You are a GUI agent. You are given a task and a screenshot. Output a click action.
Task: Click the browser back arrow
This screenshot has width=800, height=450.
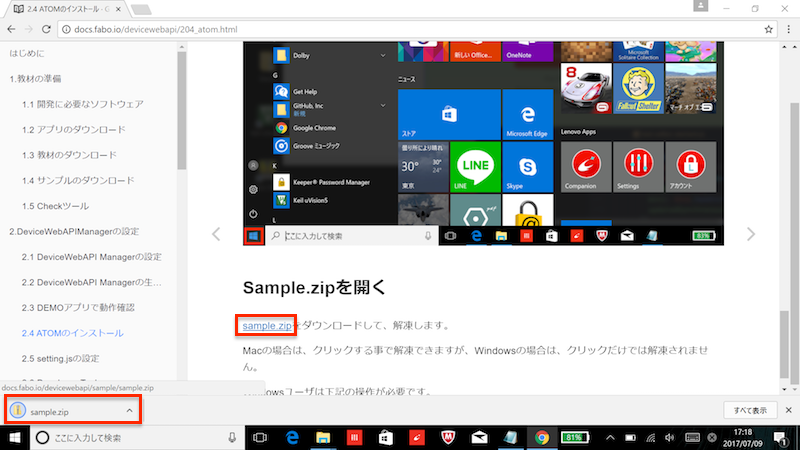tap(12, 30)
